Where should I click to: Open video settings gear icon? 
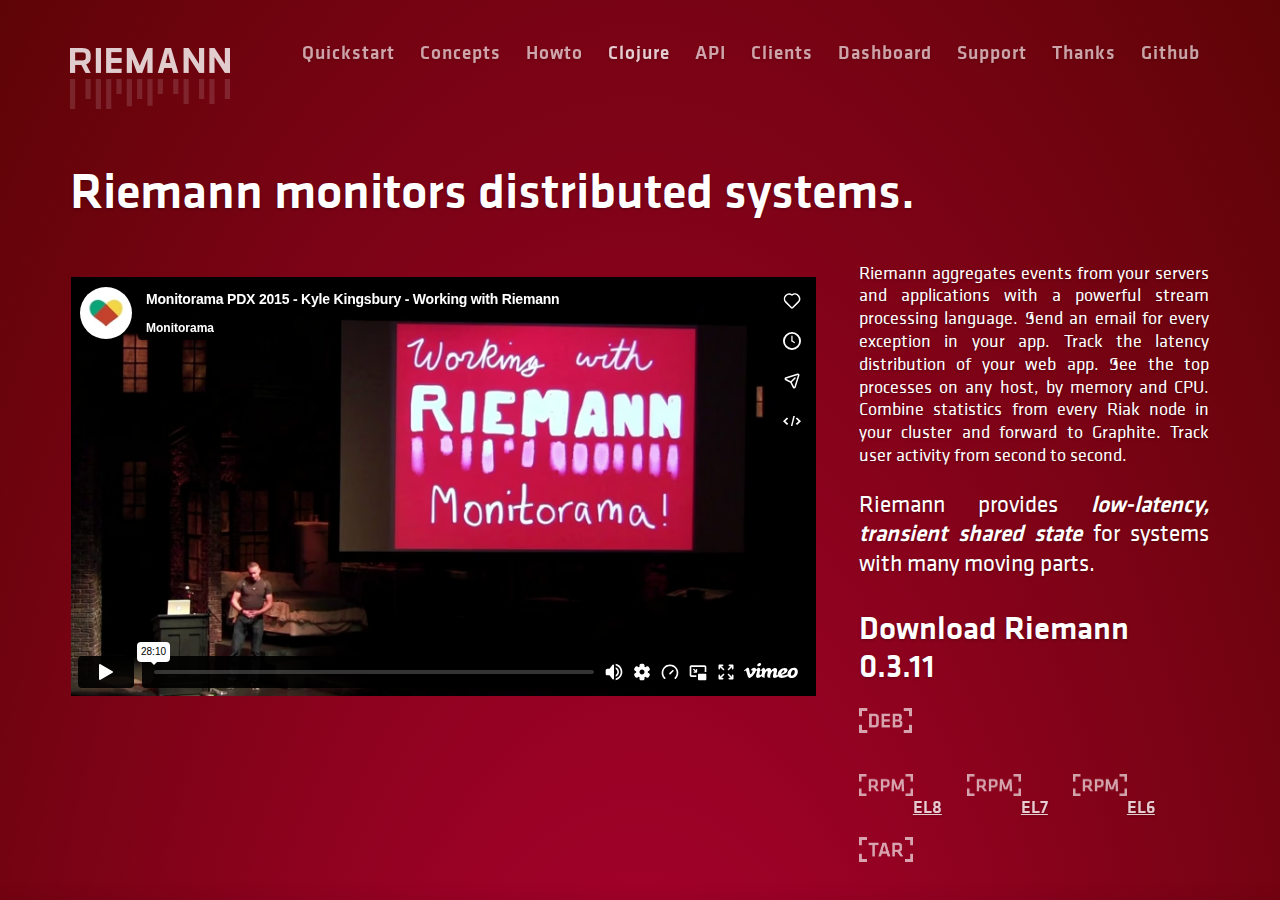pyautogui.click(x=642, y=672)
